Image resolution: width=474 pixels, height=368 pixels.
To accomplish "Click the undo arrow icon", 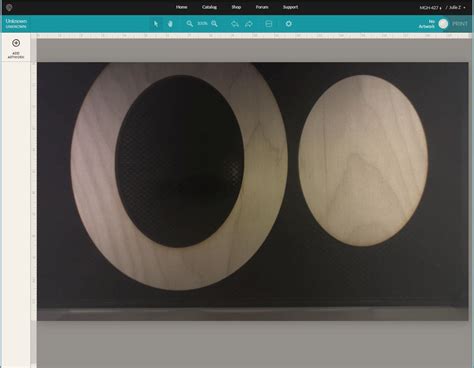I will pos(235,24).
